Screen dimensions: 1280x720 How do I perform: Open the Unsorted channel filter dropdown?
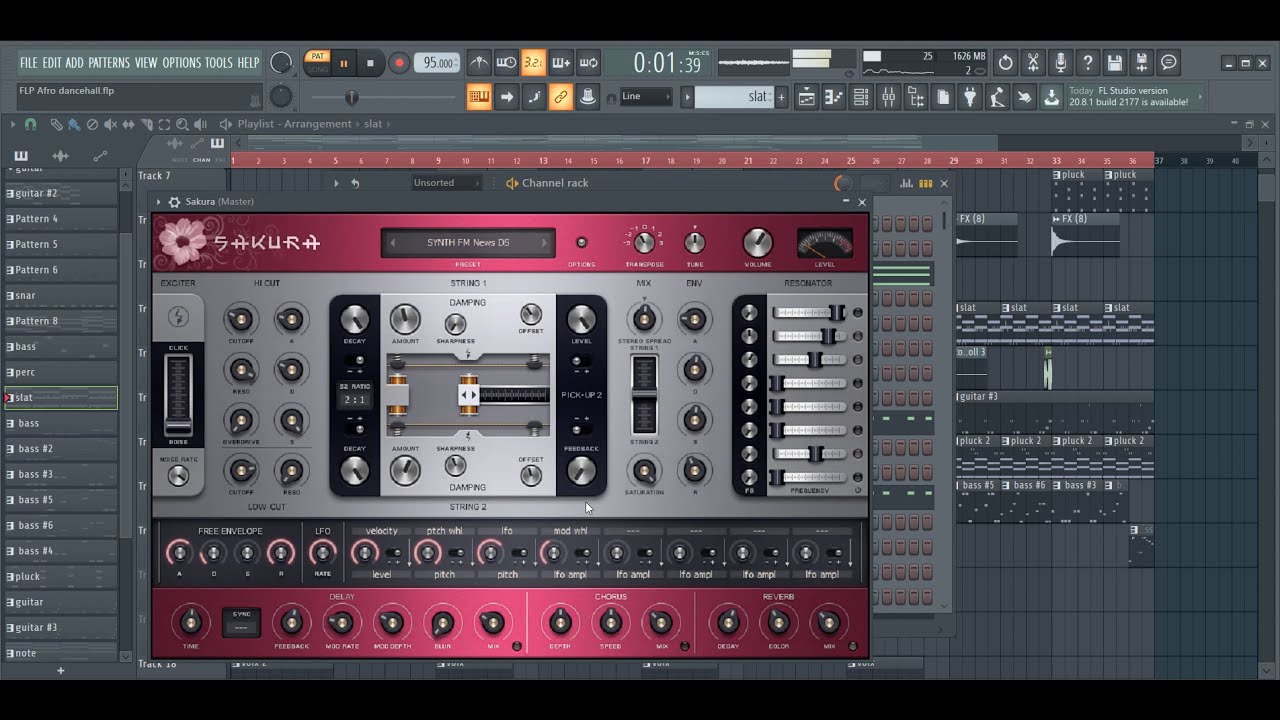pos(446,183)
